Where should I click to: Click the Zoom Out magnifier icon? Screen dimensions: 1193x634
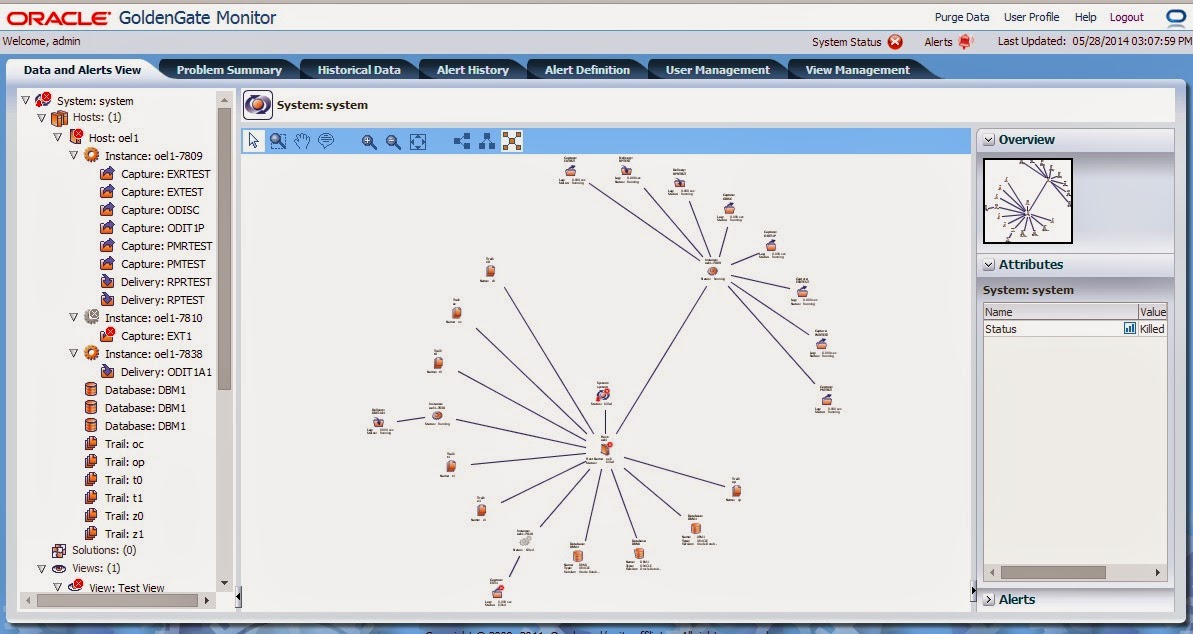coord(393,141)
